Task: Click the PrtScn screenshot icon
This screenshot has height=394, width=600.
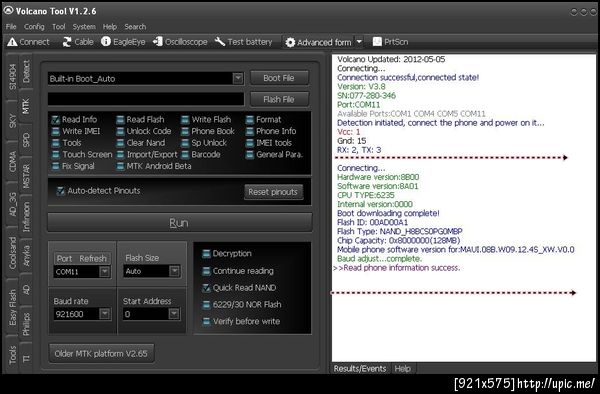Action: [377, 42]
